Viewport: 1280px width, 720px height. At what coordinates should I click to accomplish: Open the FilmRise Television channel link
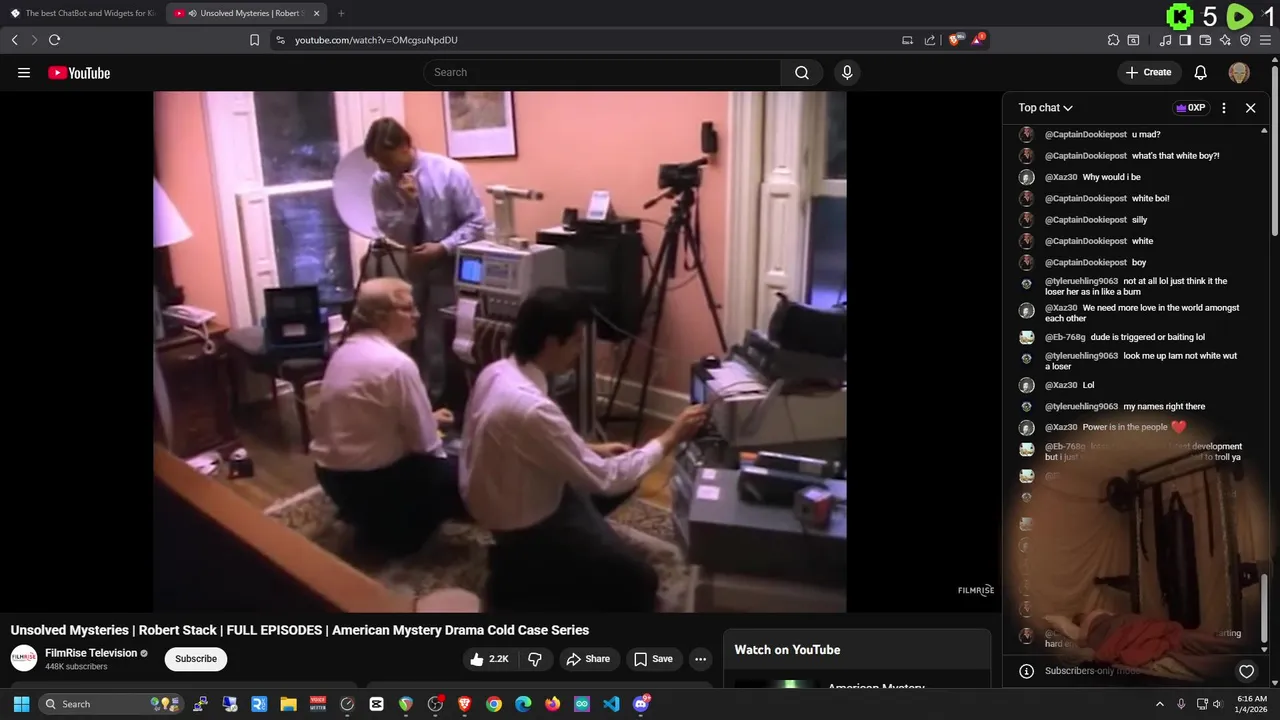point(91,653)
